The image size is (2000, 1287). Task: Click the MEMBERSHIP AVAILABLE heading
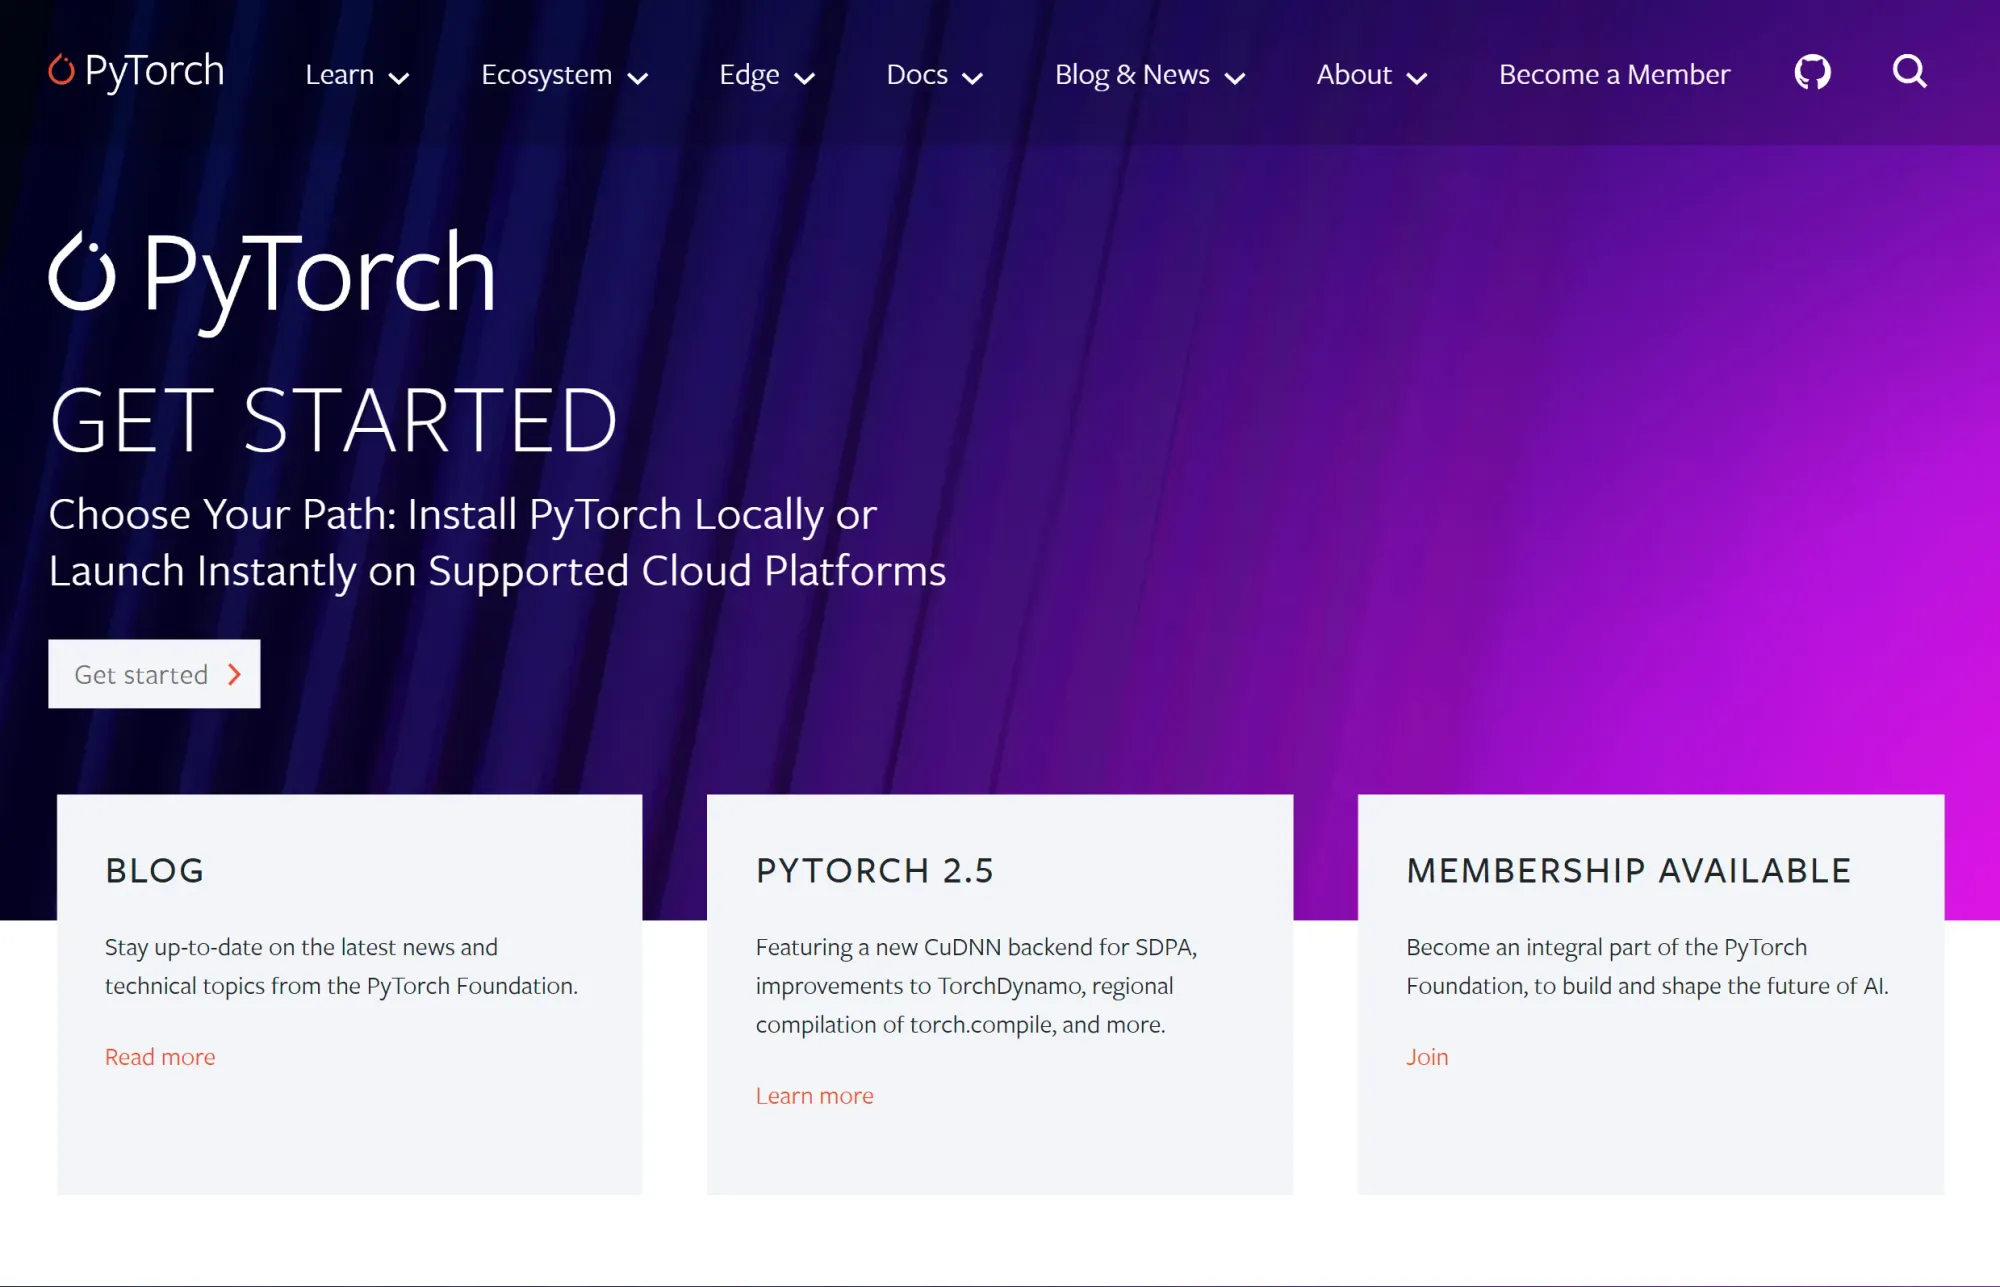pos(1629,870)
